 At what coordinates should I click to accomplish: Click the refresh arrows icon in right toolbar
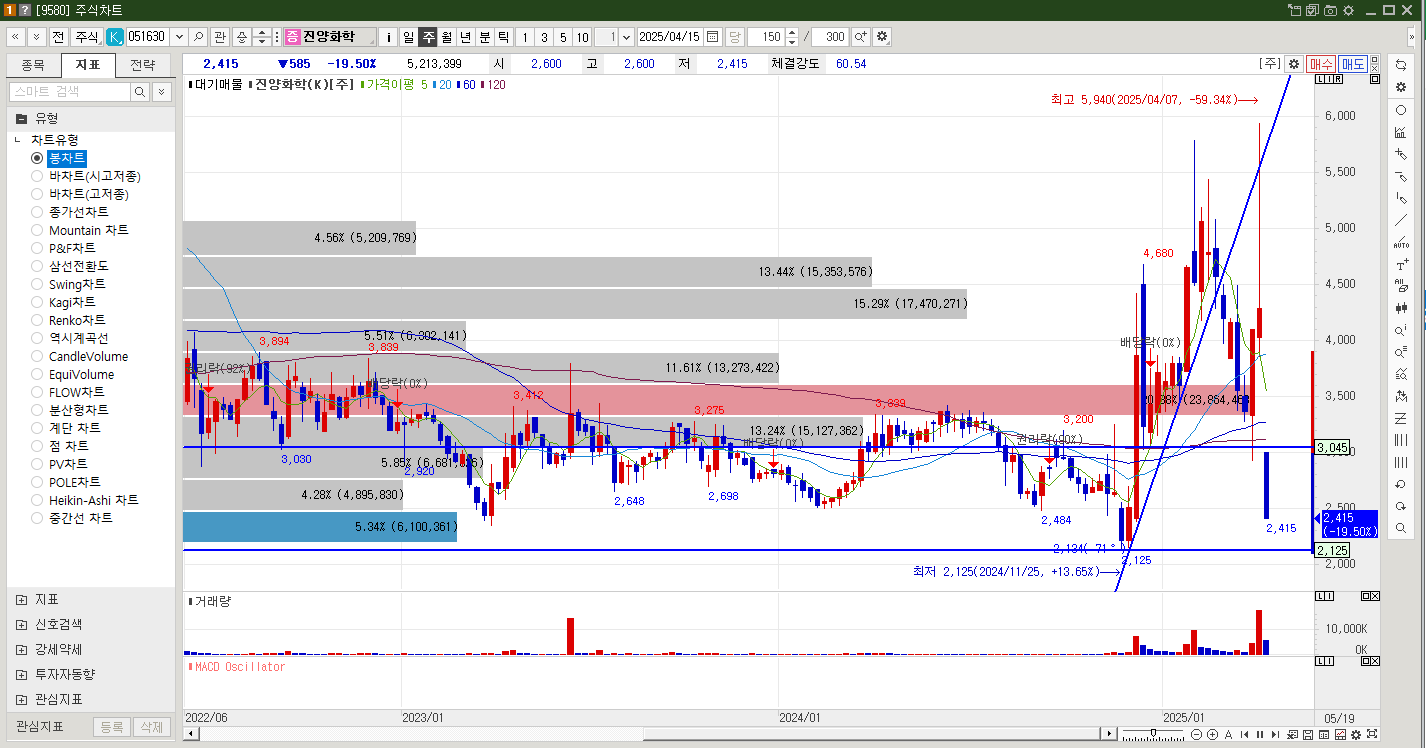point(1401,65)
